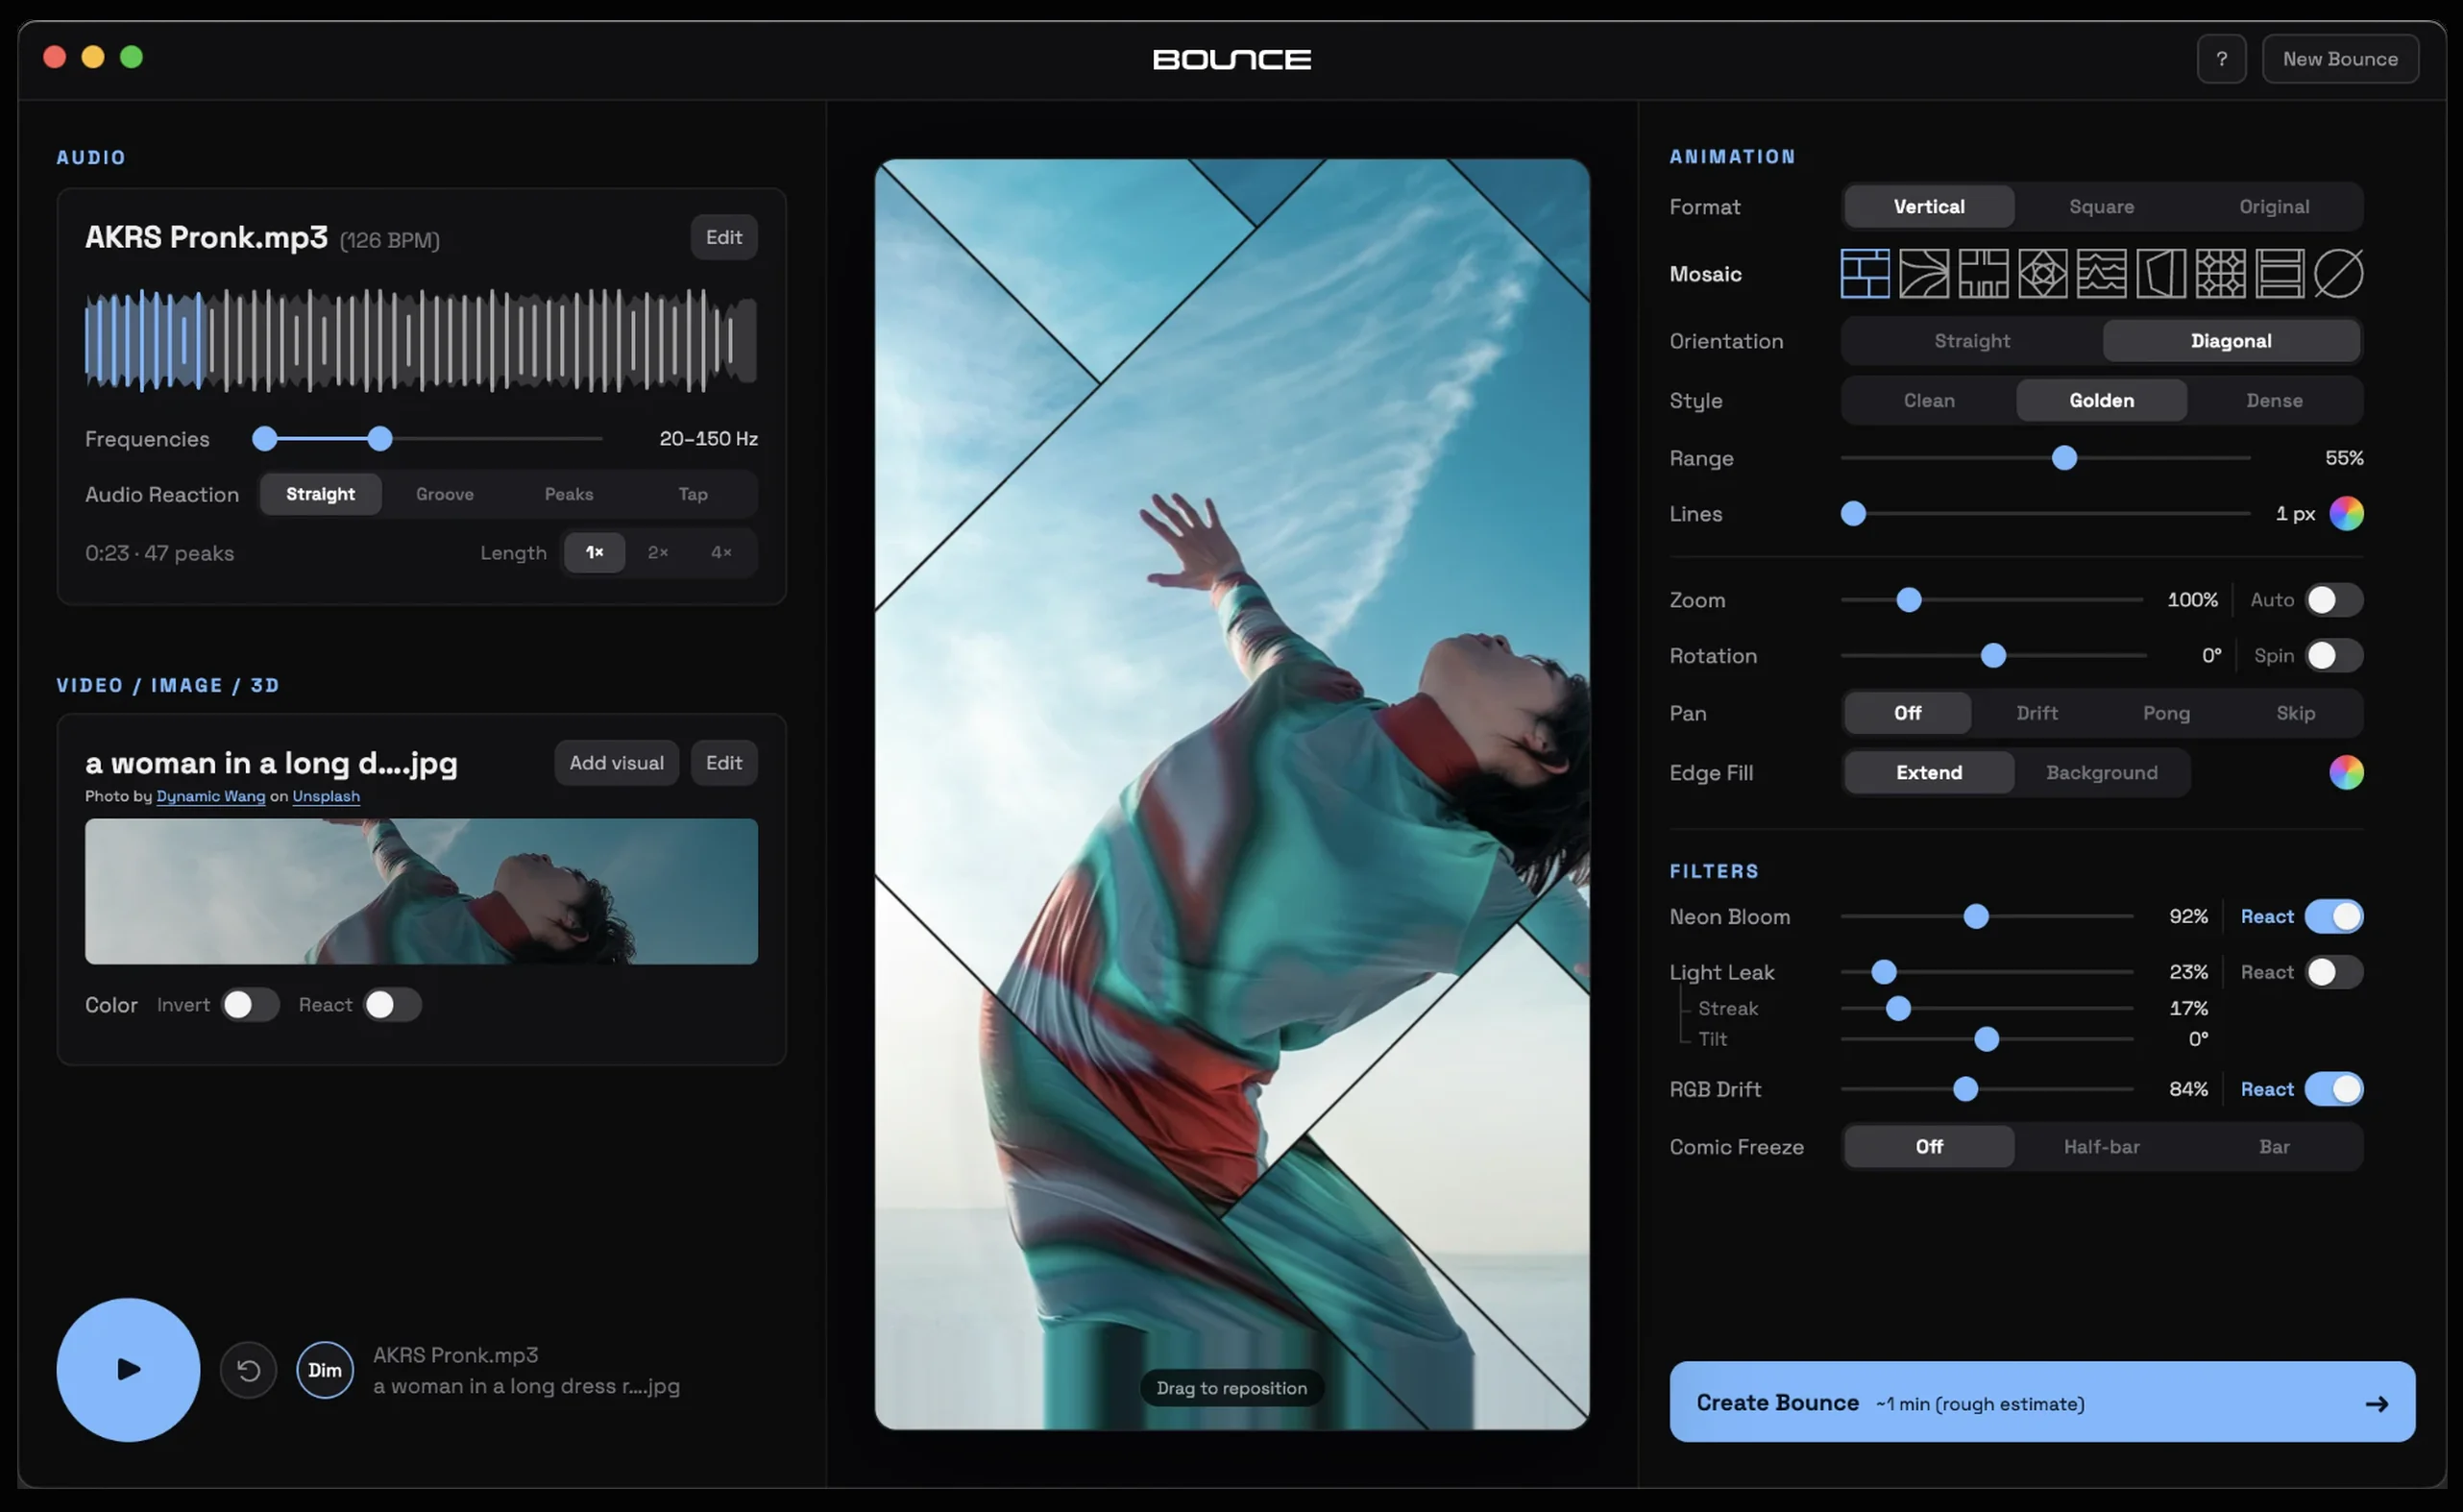Image resolution: width=2463 pixels, height=1512 pixels.
Task: Switch Format to Square
Action: (2101, 207)
